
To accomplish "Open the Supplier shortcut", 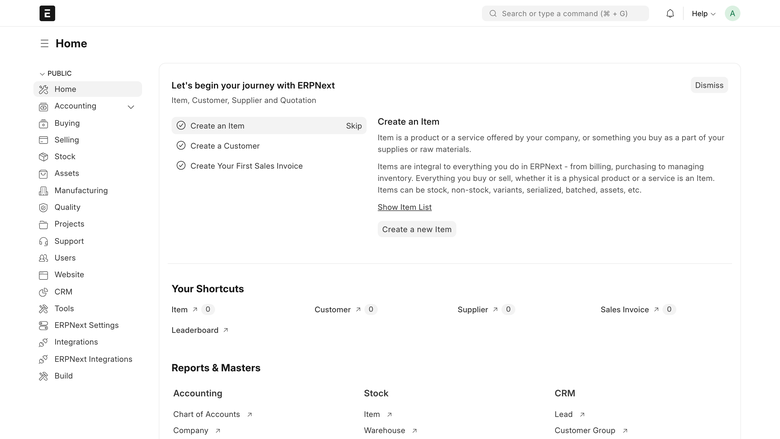I will [x=473, y=310].
